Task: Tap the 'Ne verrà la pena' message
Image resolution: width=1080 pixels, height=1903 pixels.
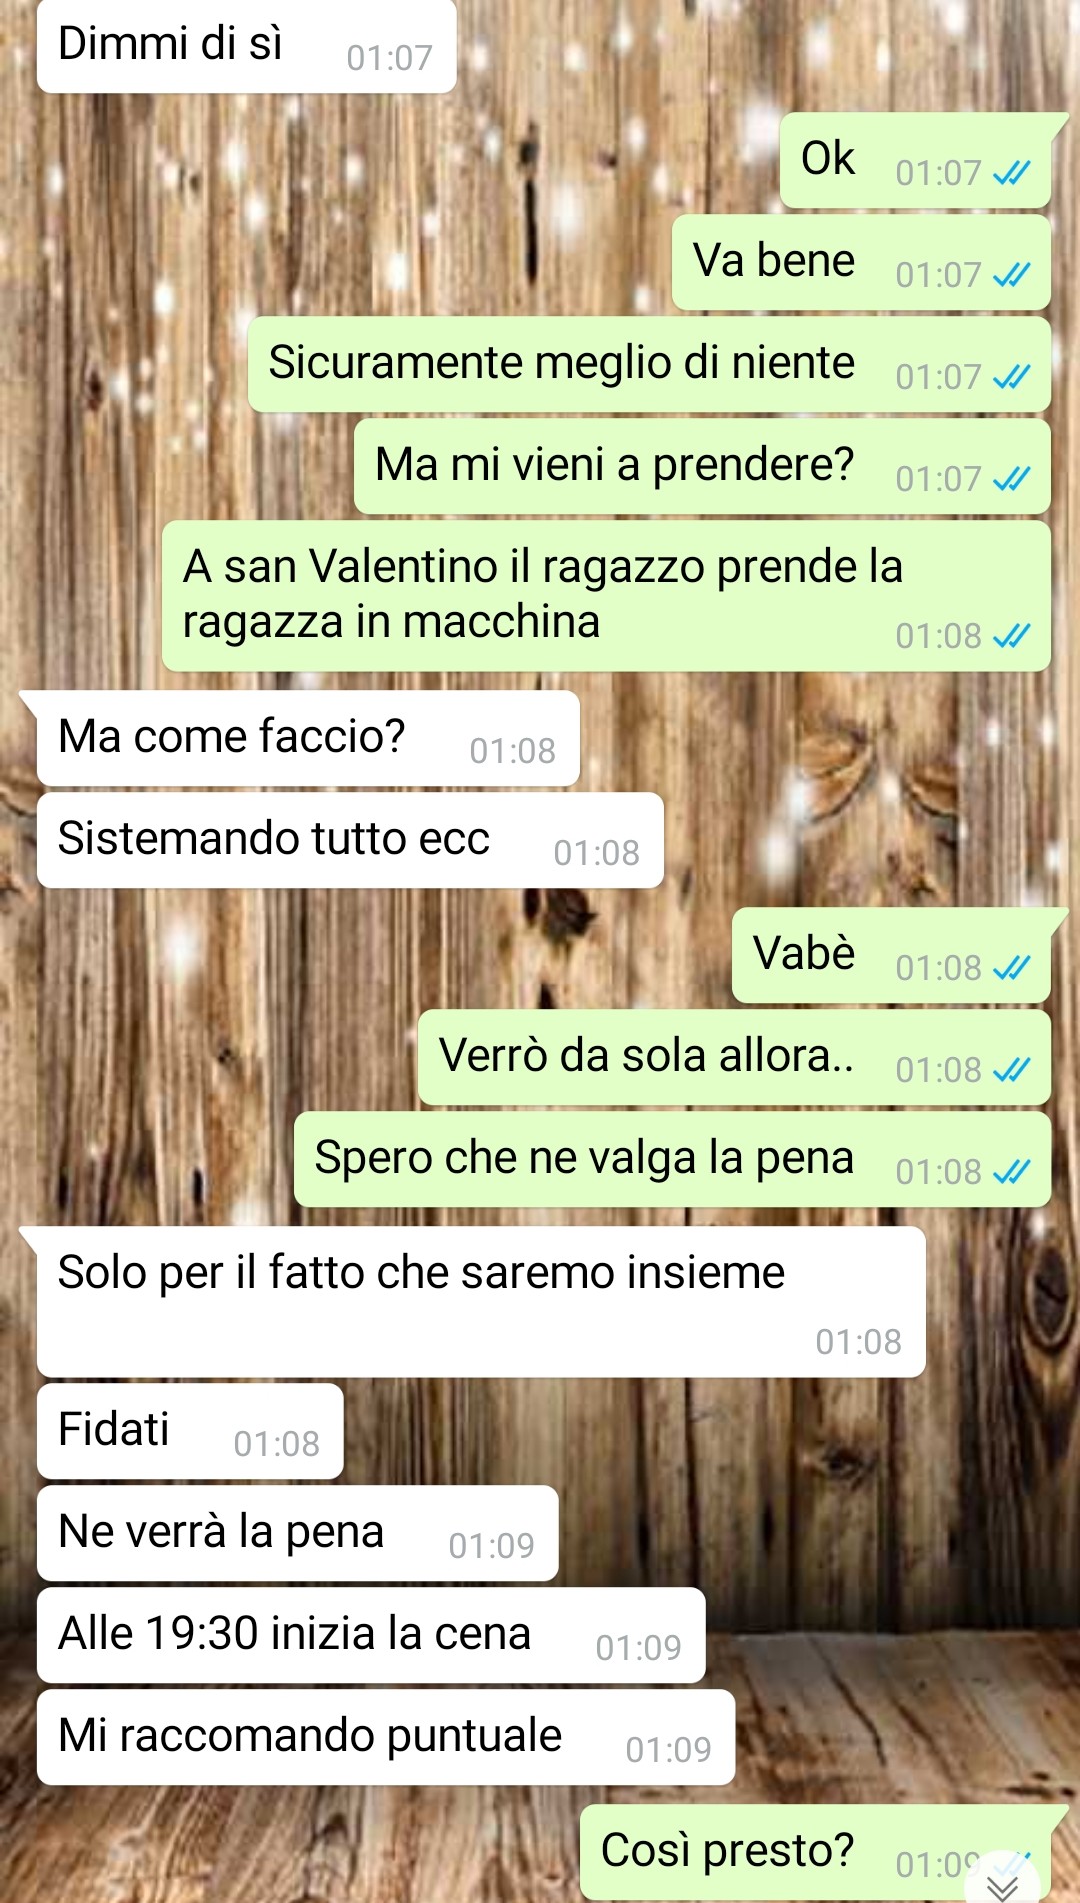Action: (x=297, y=1533)
